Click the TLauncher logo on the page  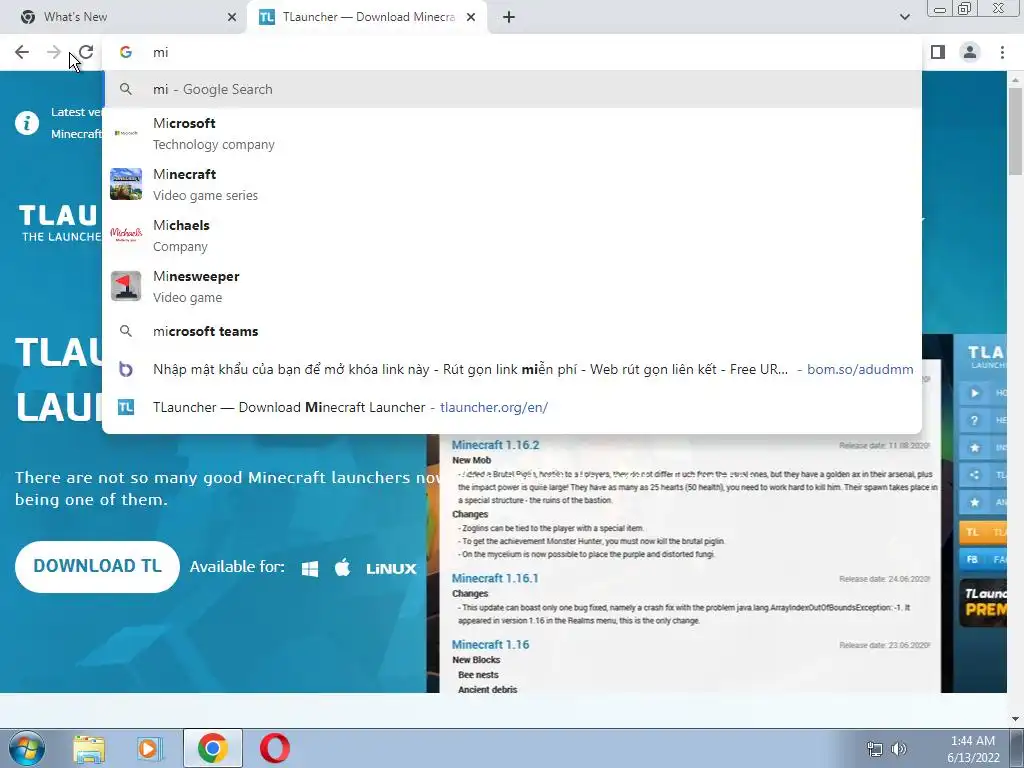tap(59, 223)
